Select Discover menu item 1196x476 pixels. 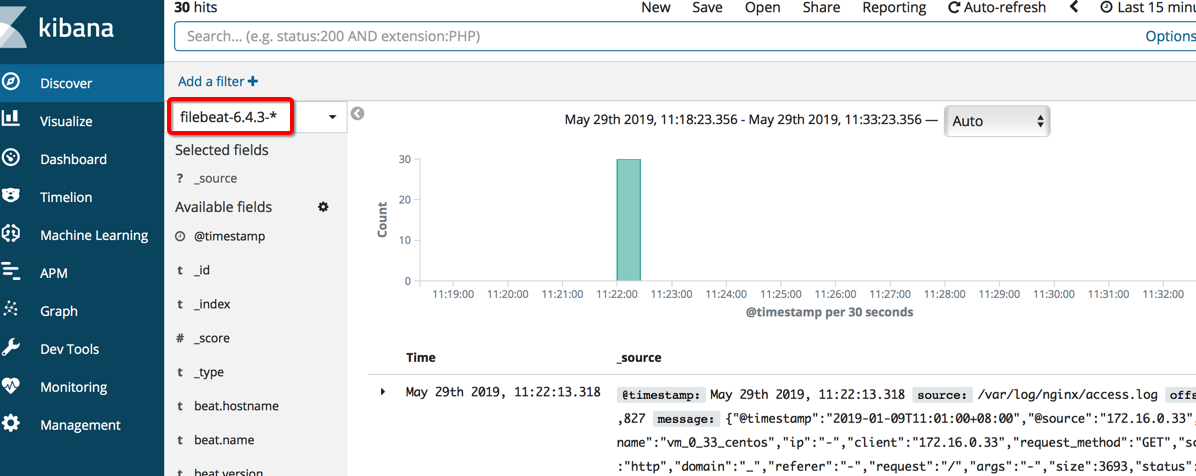(82, 83)
